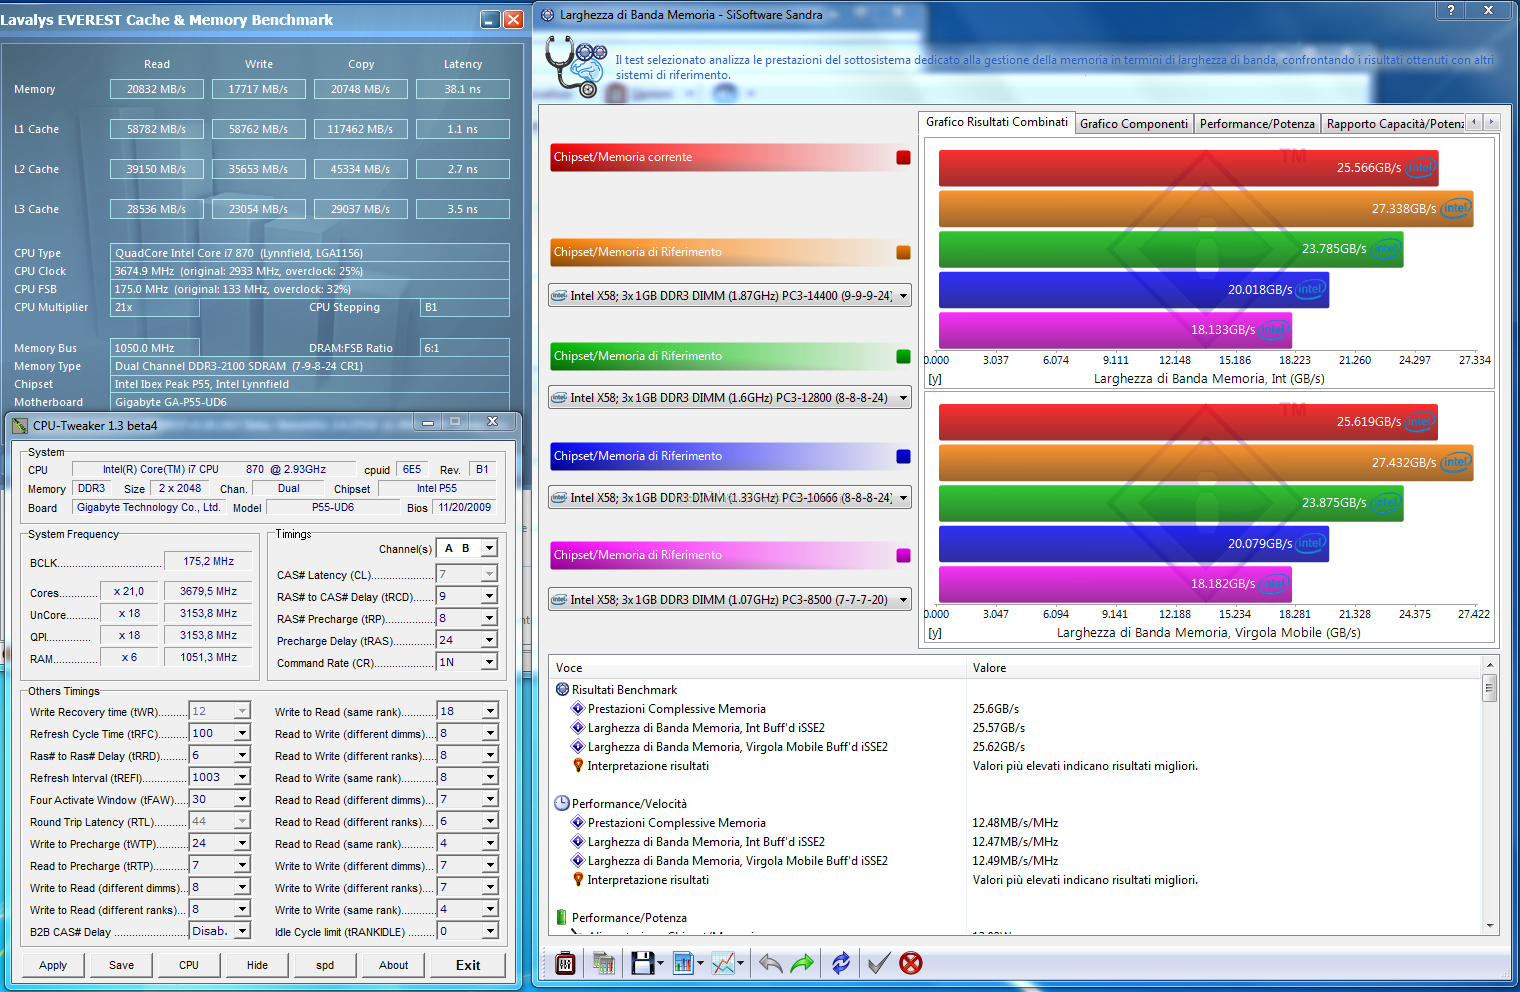Click the blue reference memory swatch
This screenshot has width=1520, height=992.
point(903,456)
